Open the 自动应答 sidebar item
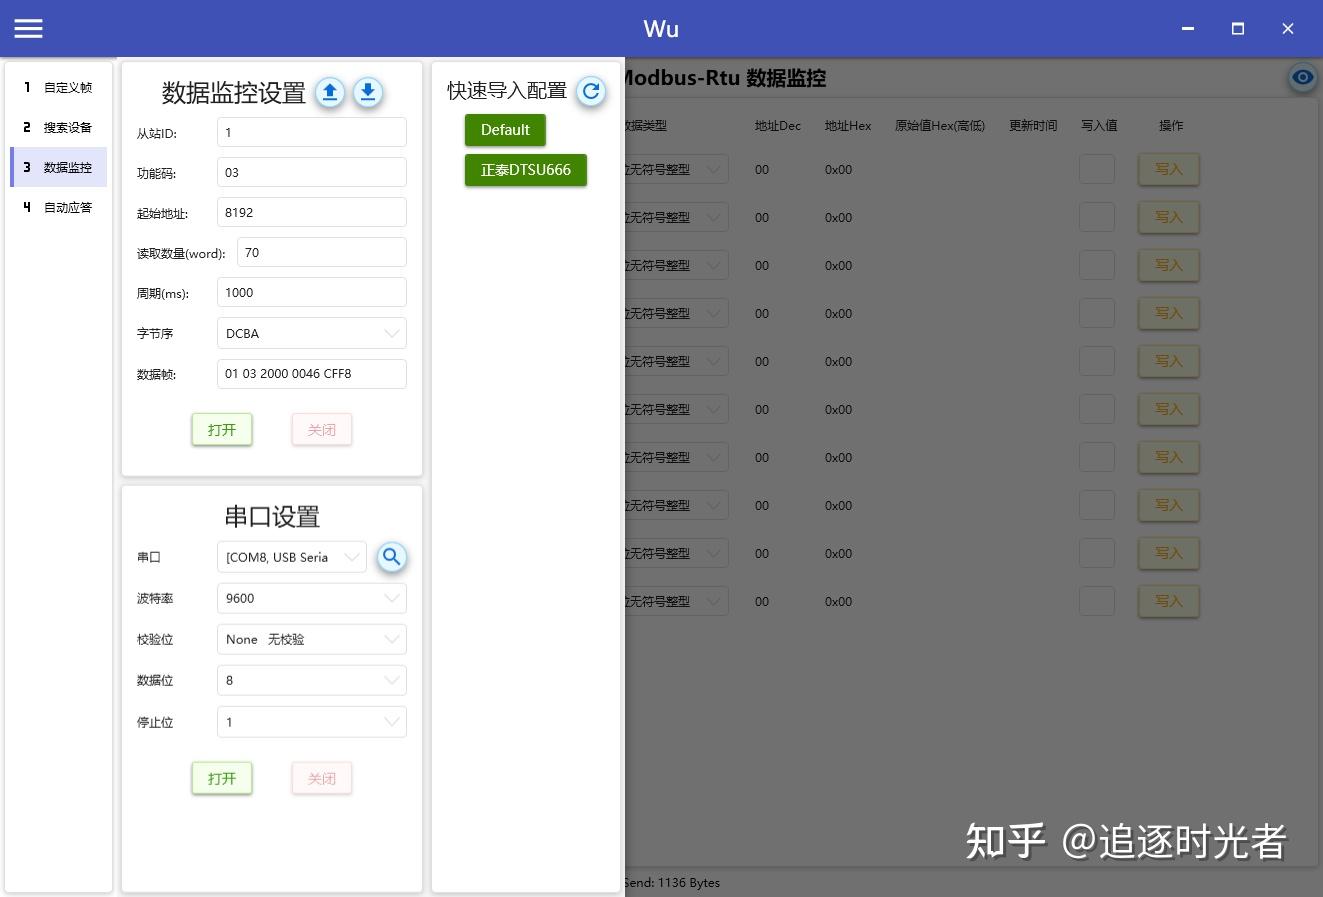The width and height of the screenshot is (1323, 897). [x=67, y=207]
